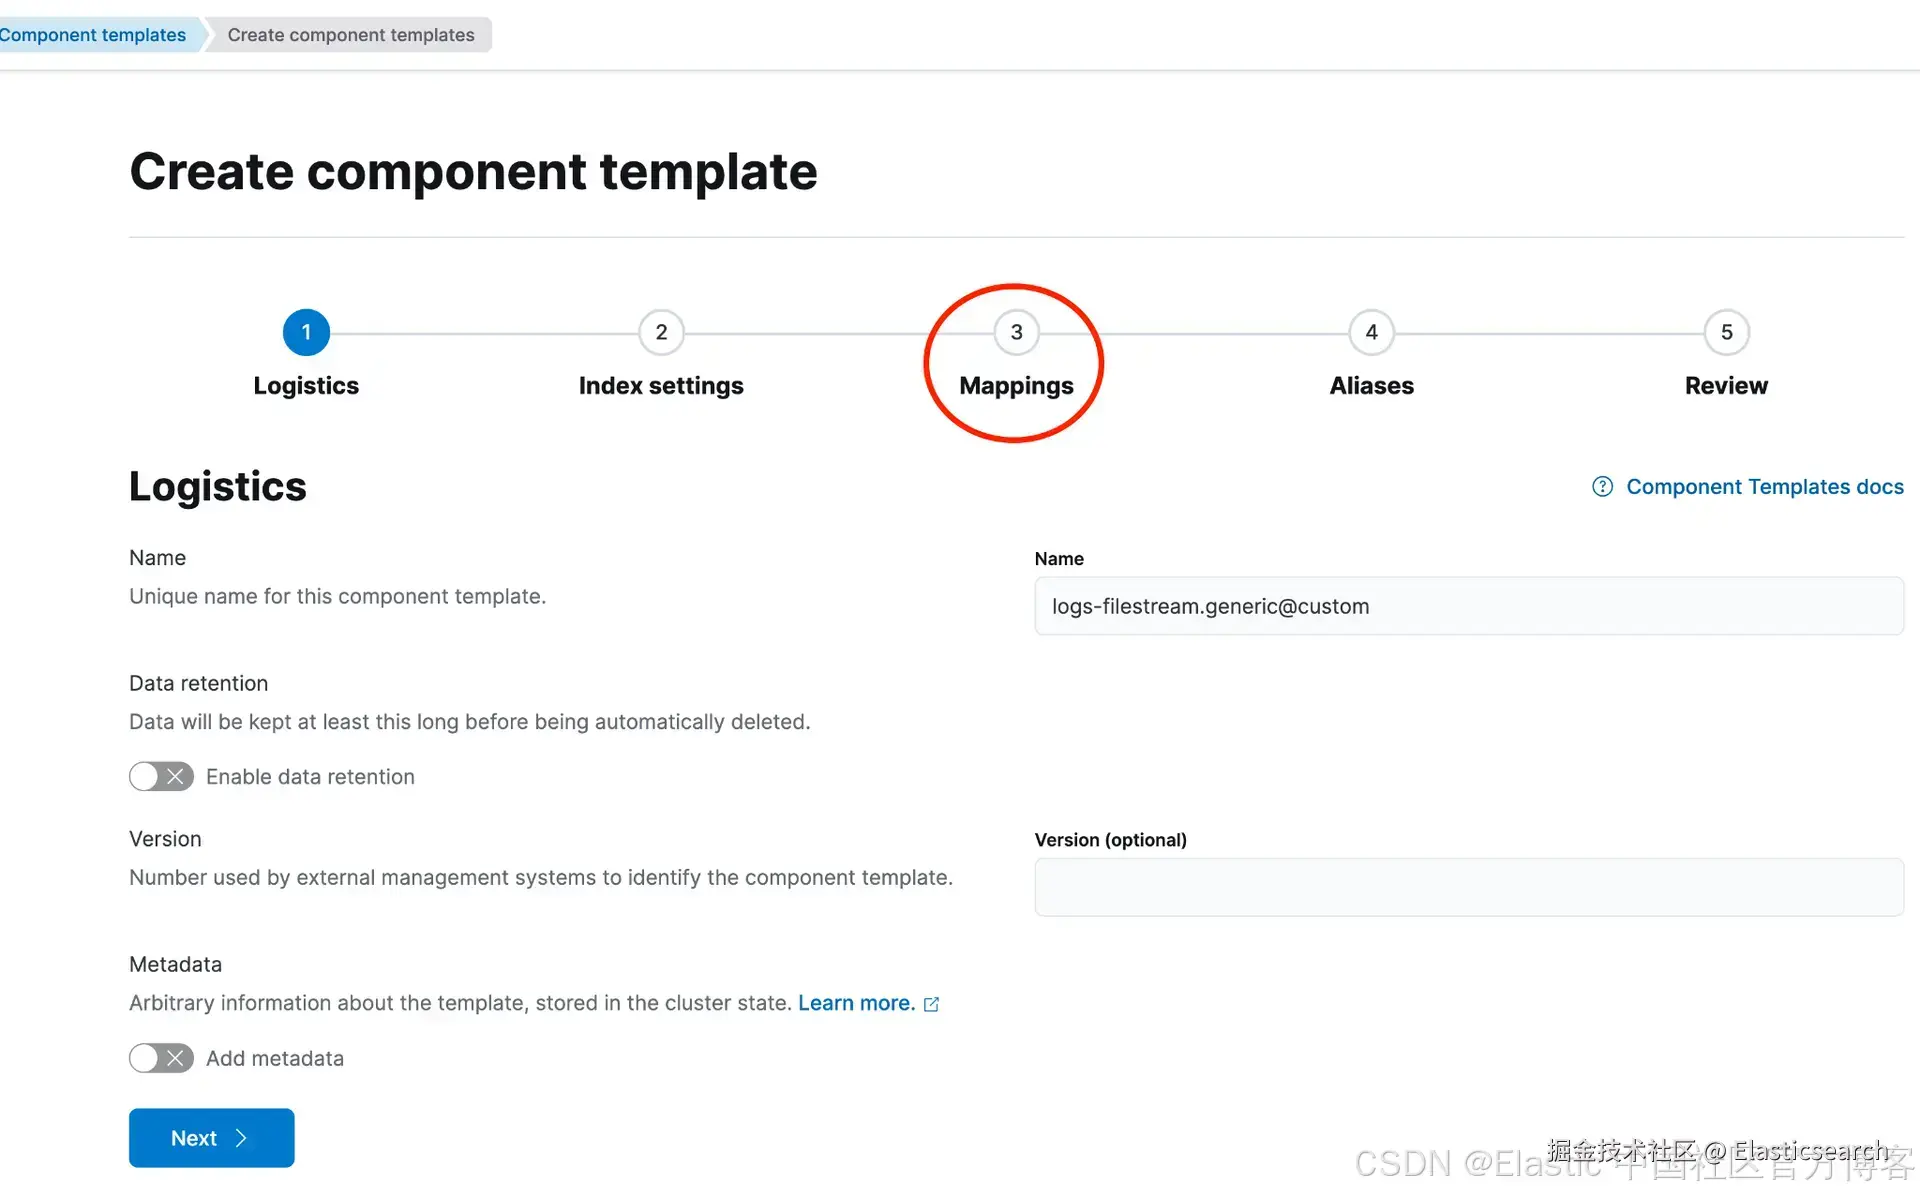Image resolution: width=1920 pixels, height=1195 pixels.
Task: Enable the data retention toggle
Action: pyautogui.click(x=161, y=777)
